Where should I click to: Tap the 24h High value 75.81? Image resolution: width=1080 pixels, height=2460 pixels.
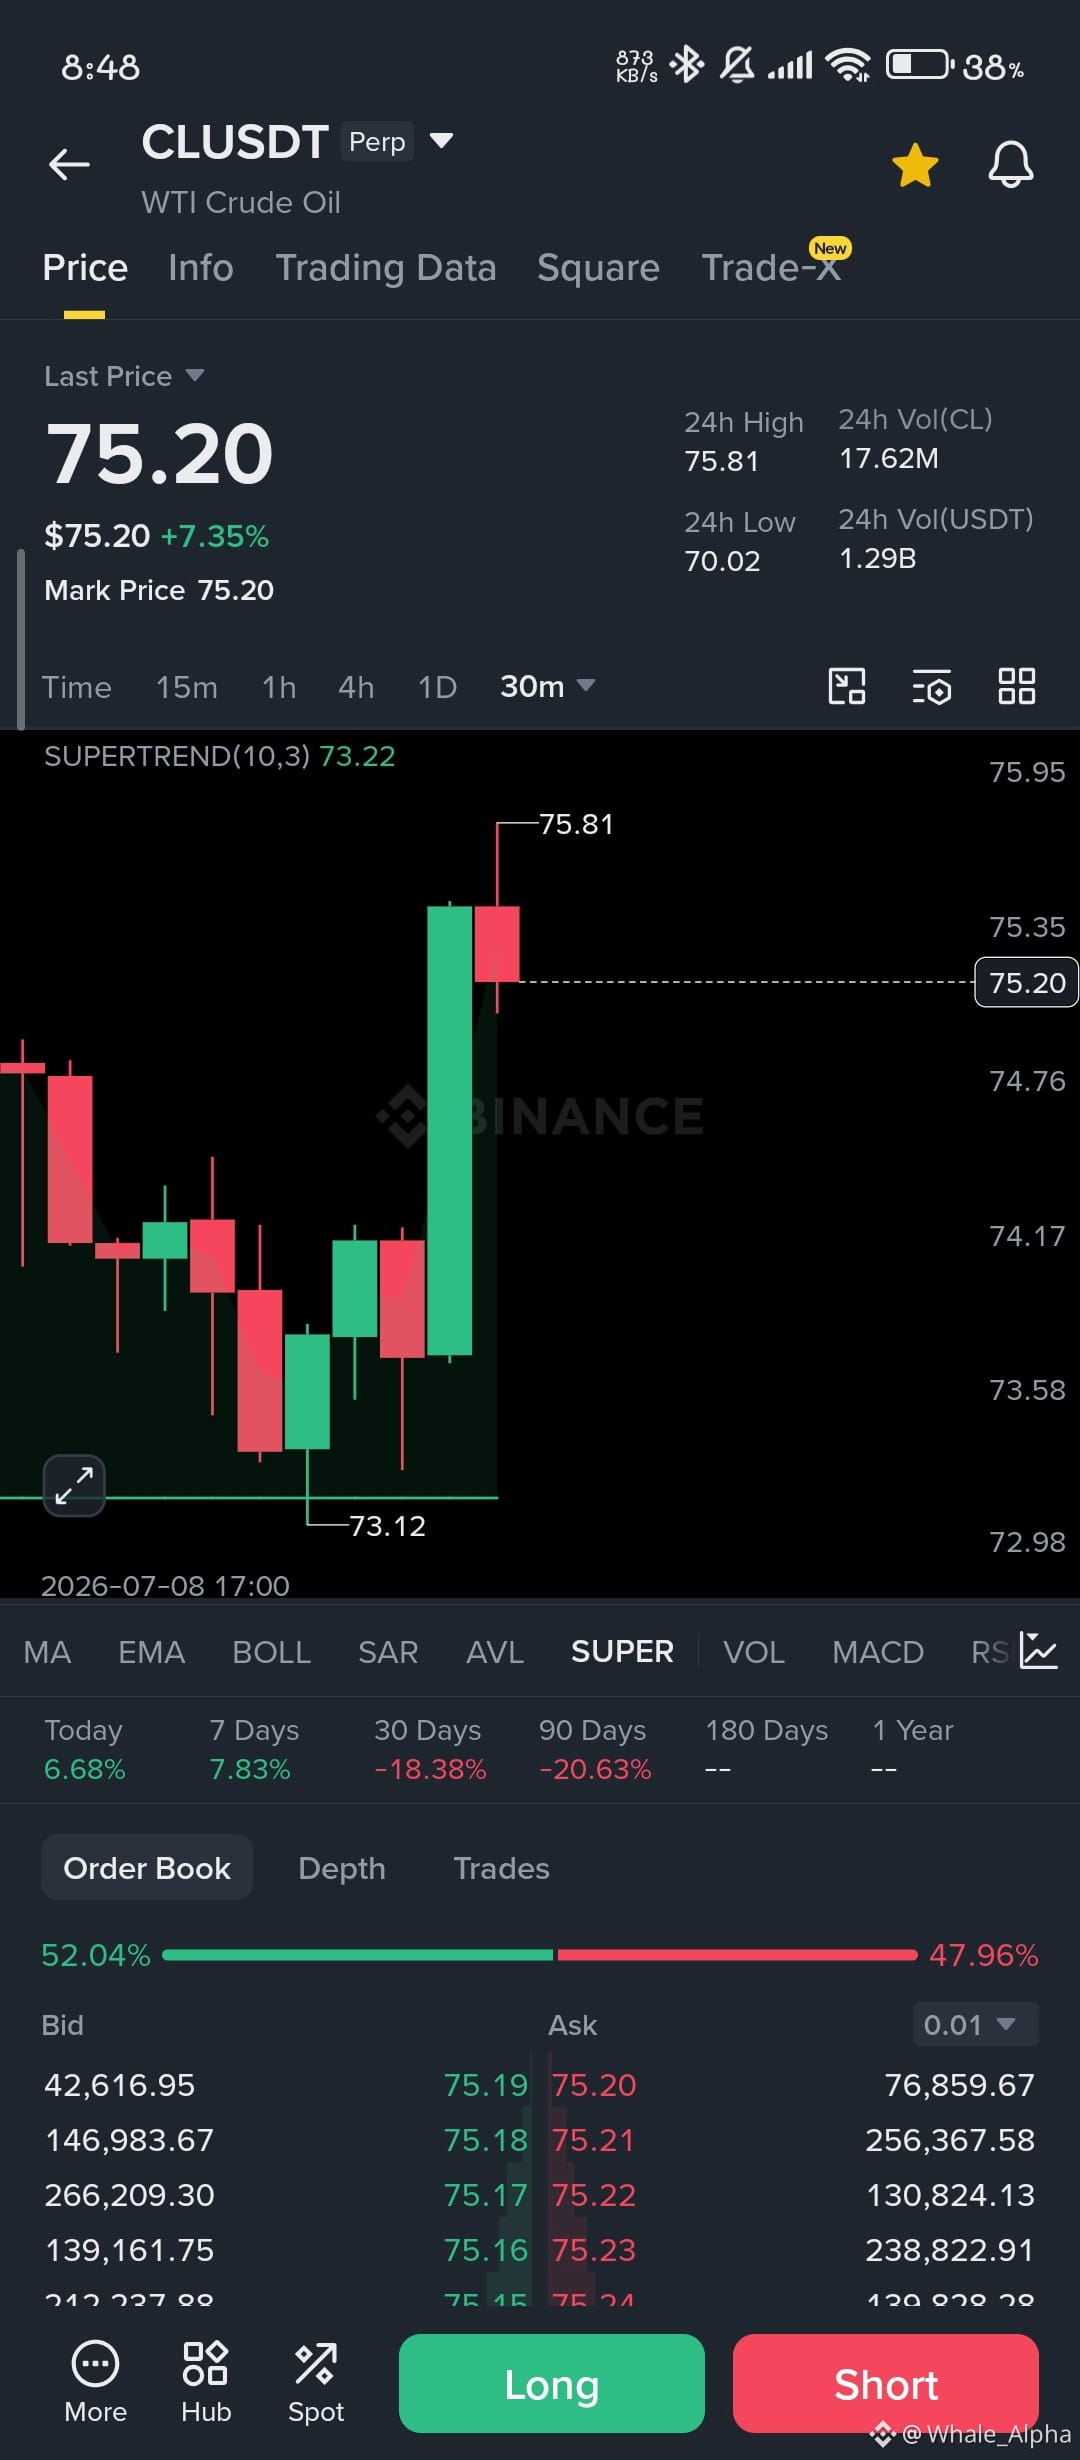(722, 461)
